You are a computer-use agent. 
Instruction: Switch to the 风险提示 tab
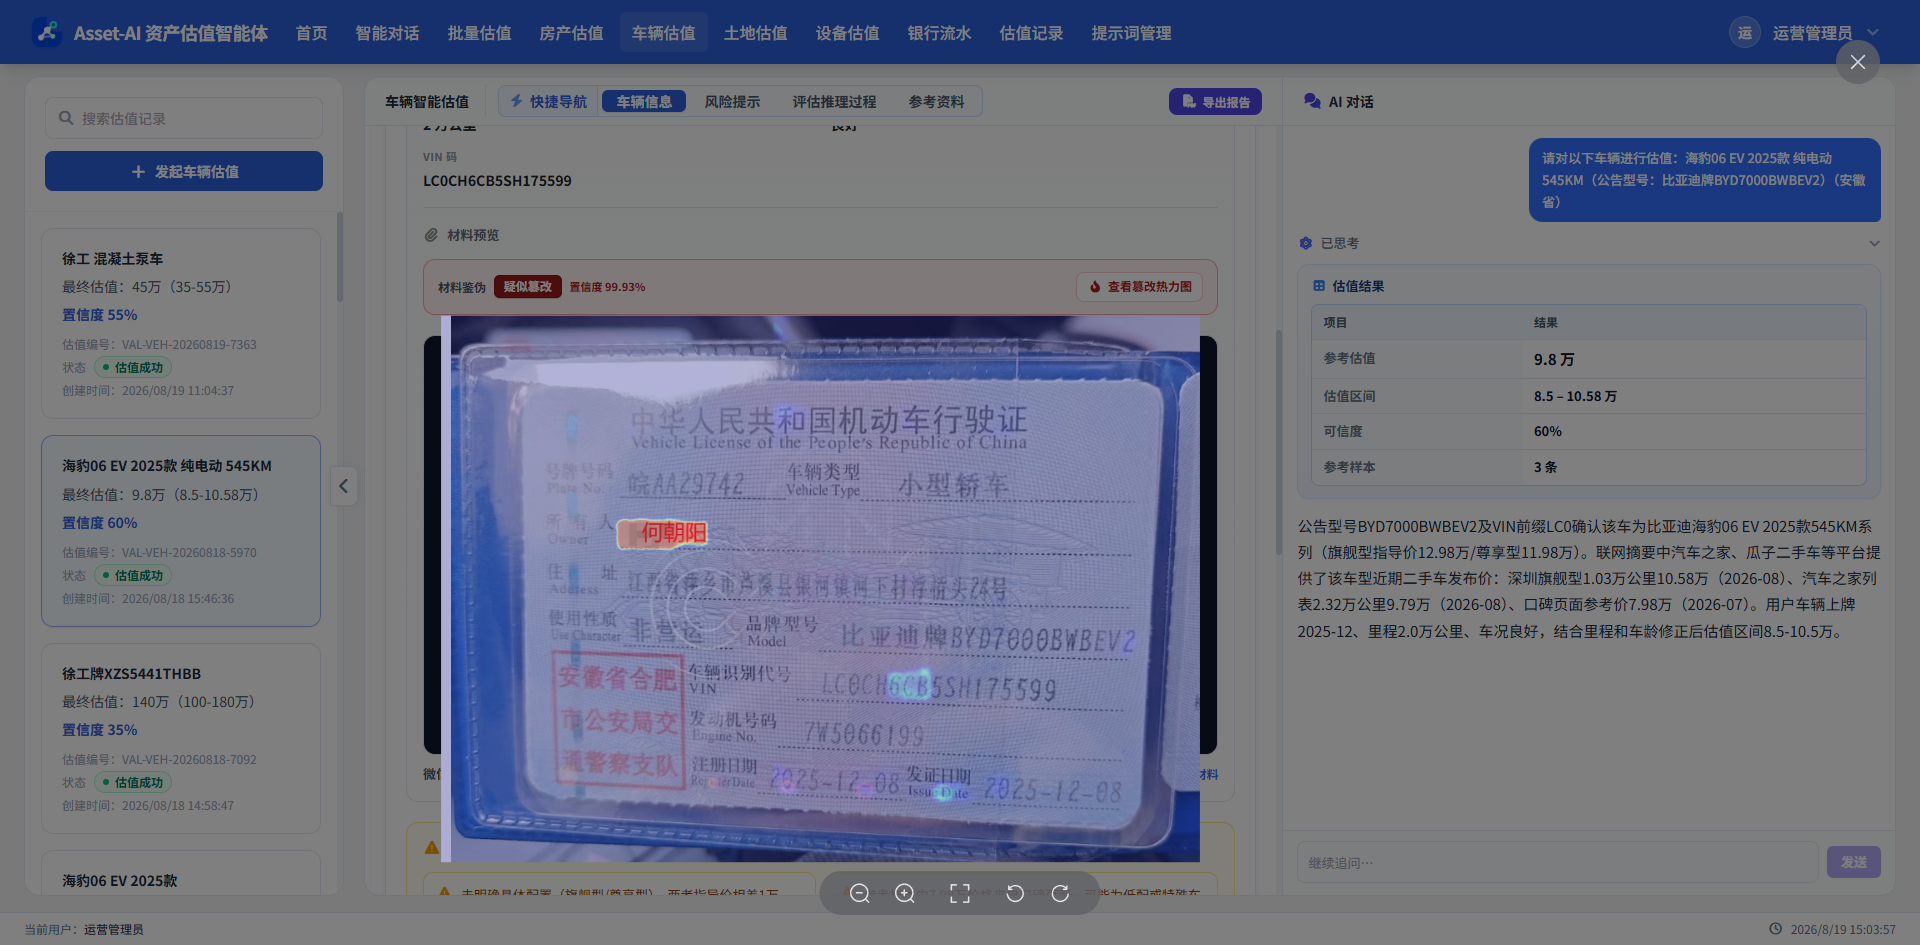[732, 101]
